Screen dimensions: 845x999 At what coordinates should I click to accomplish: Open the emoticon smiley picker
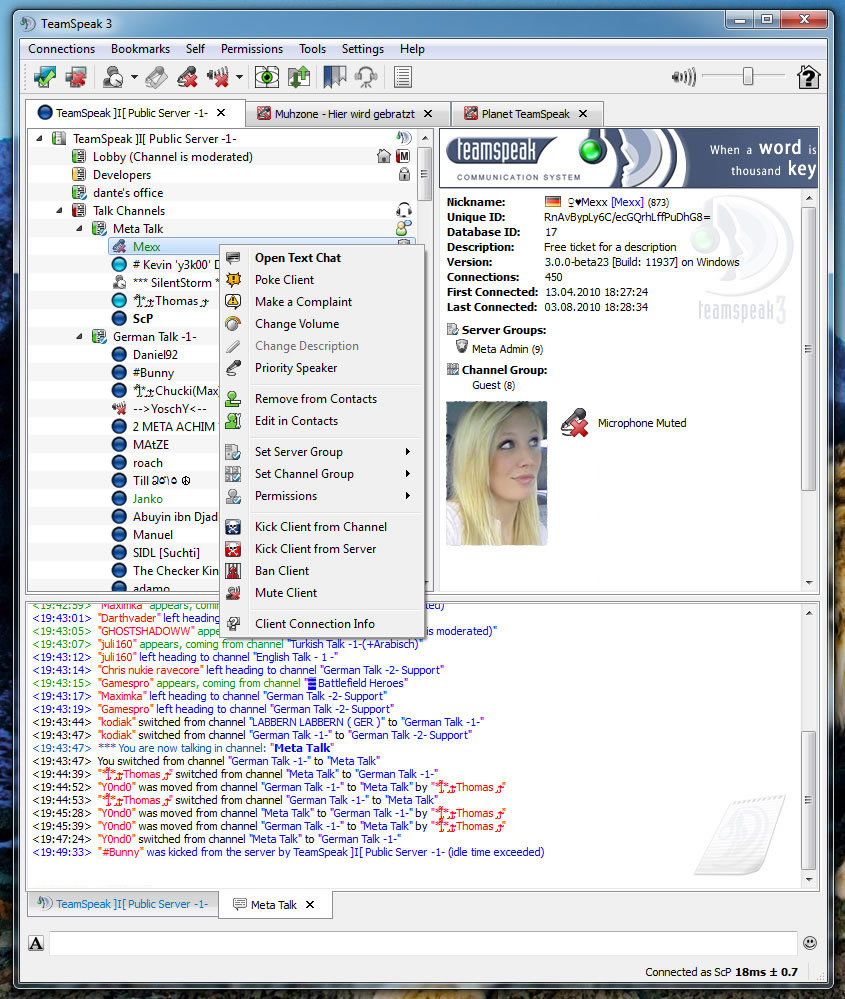tap(810, 942)
